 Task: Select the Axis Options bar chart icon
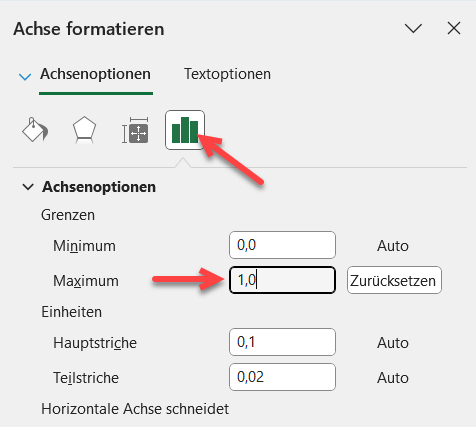[x=185, y=130]
